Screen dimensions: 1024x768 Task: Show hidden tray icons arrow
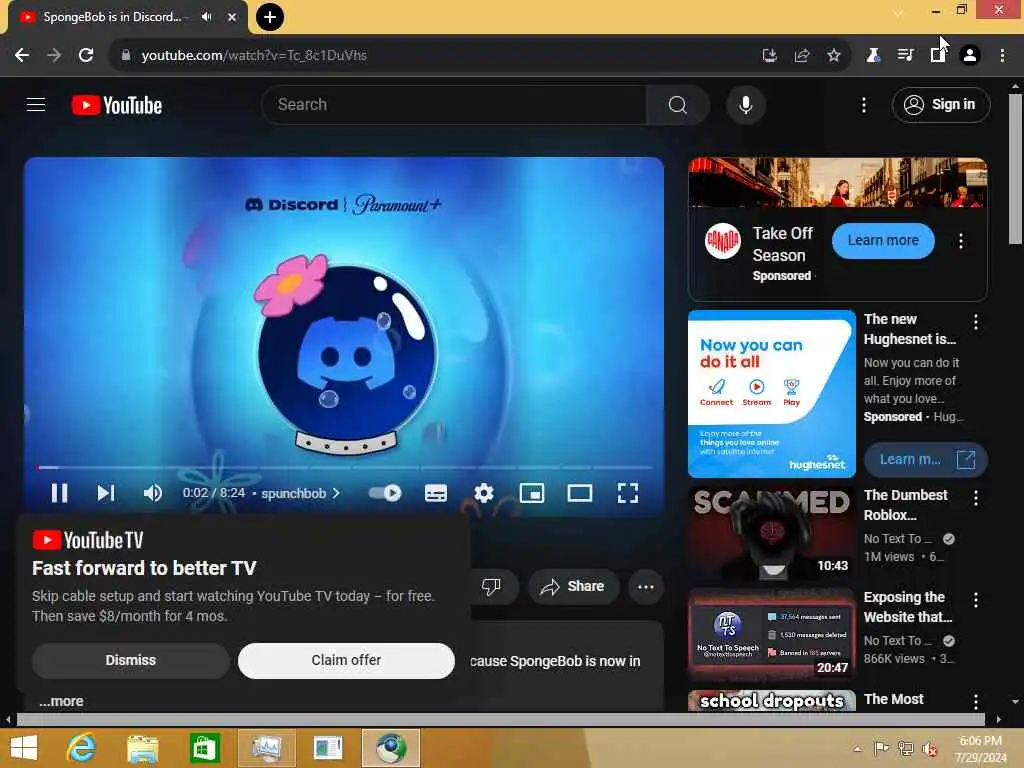point(857,749)
